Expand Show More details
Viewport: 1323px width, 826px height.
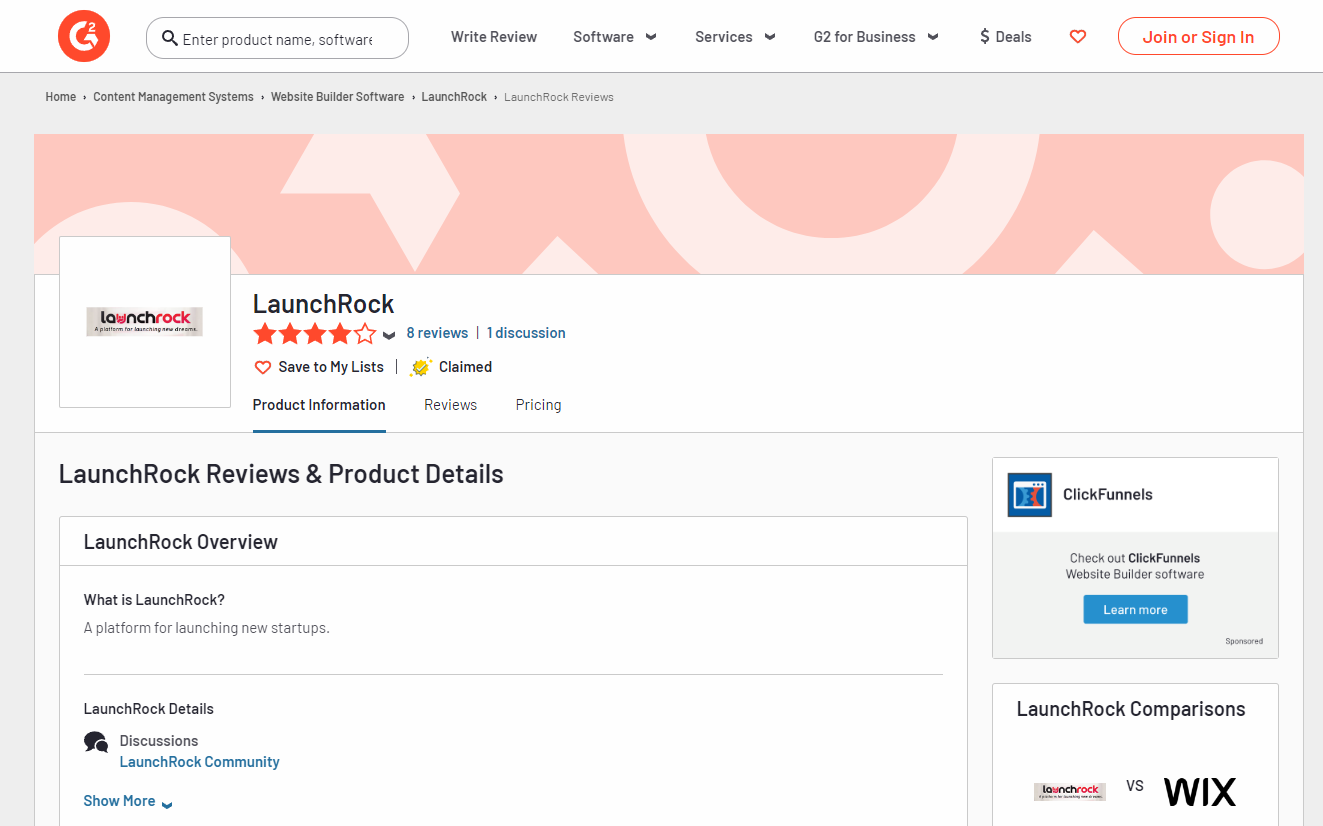(x=128, y=801)
